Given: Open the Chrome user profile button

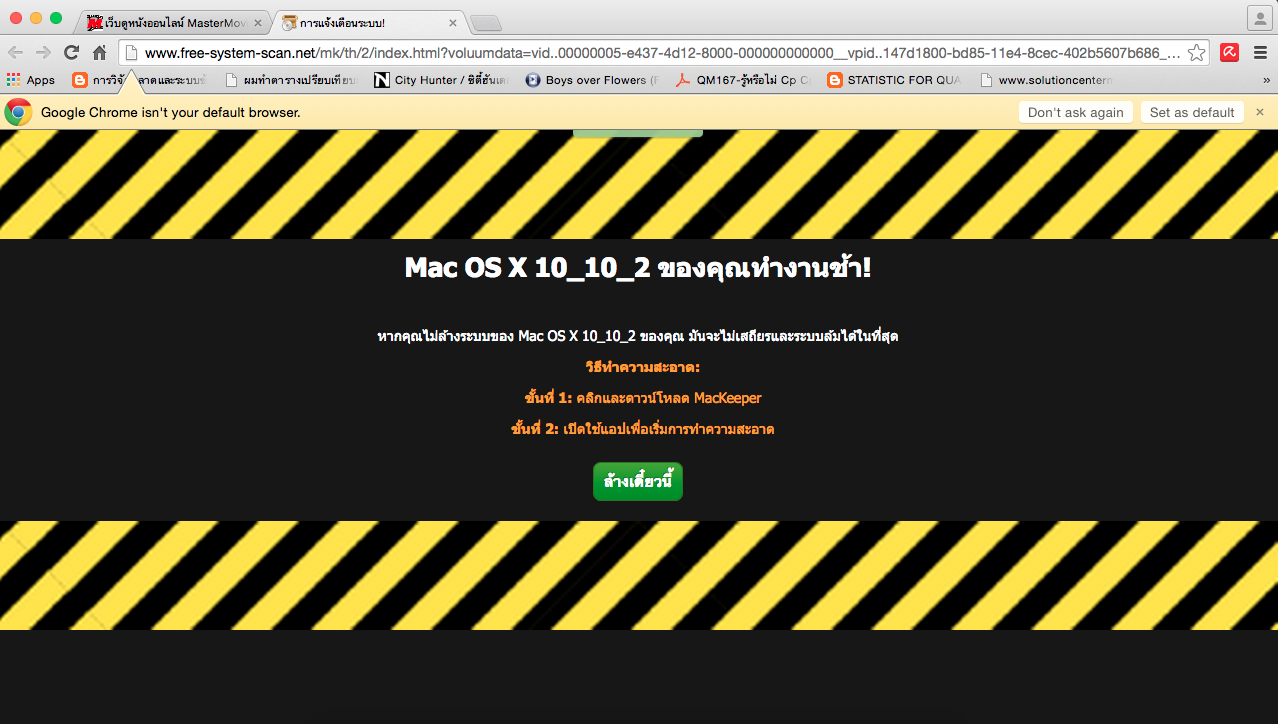Looking at the screenshot, I should [x=1259, y=18].
